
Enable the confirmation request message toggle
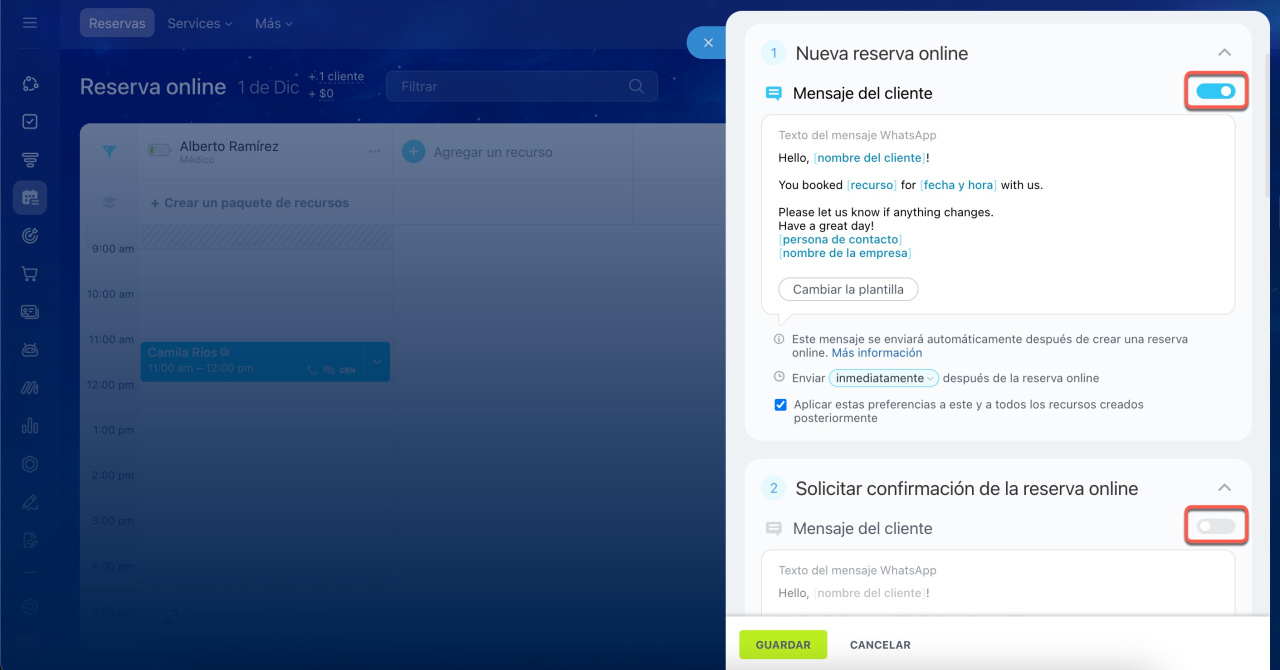1216,526
